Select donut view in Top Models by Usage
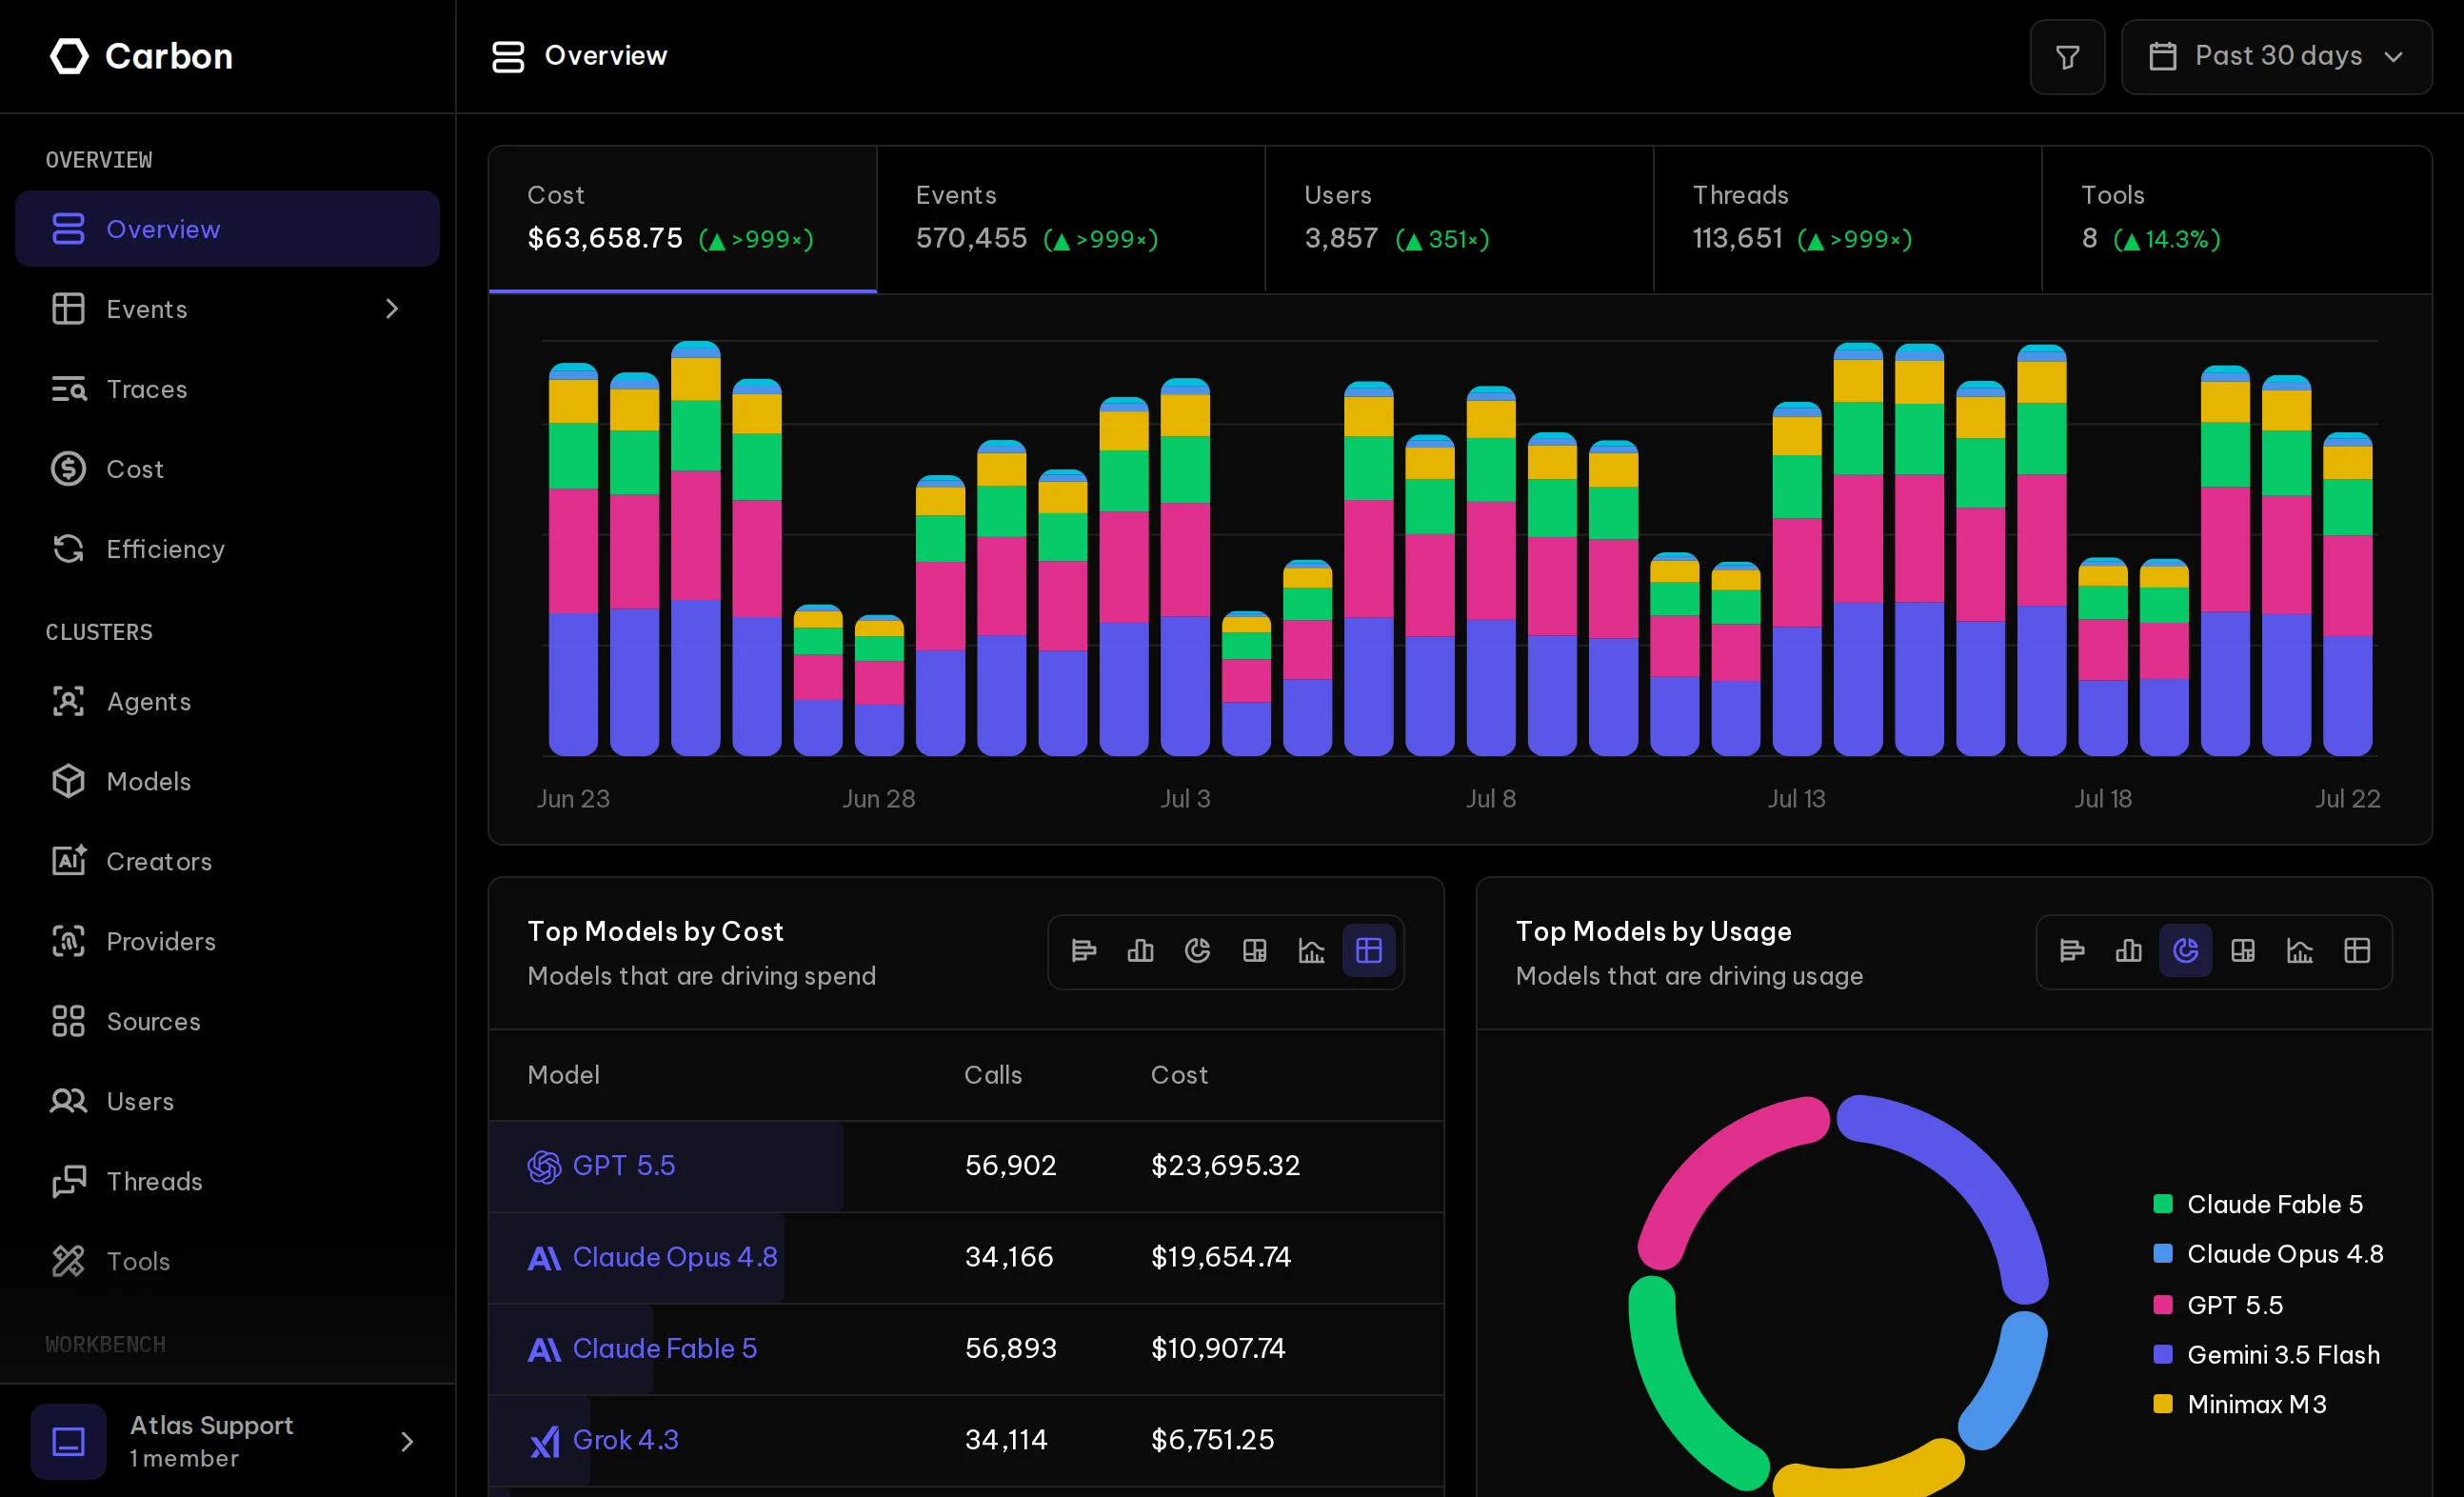This screenshot has width=2464, height=1497. (x=2186, y=951)
